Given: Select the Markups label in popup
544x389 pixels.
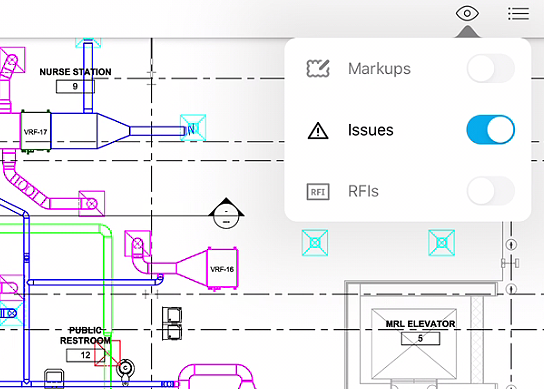Looking at the screenshot, I should coord(379,69).
